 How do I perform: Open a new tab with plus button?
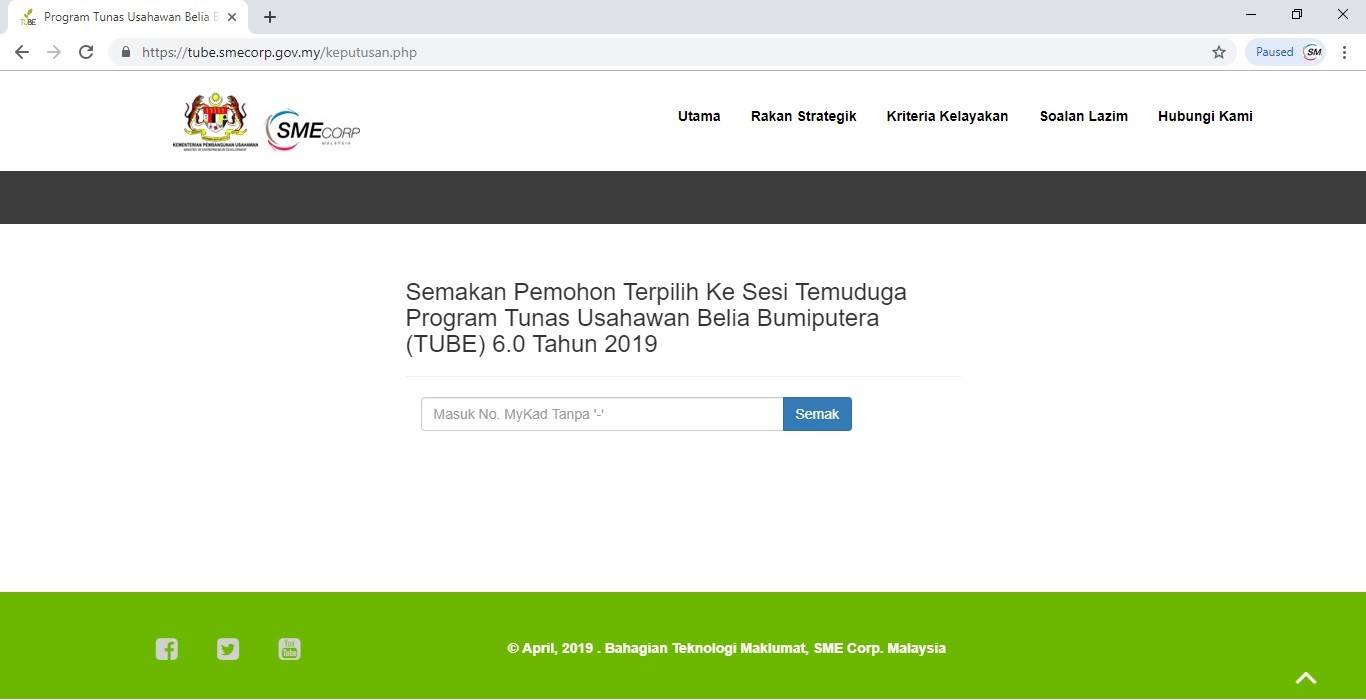(x=270, y=17)
